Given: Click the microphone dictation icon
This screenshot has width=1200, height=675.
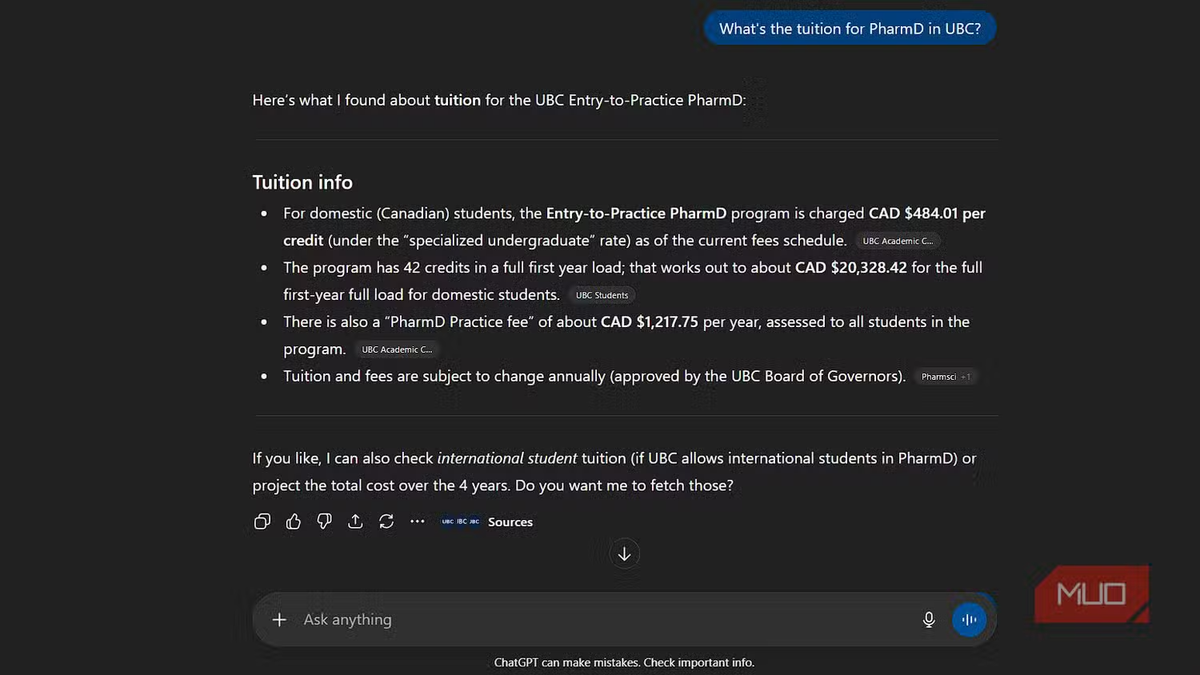Looking at the screenshot, I should (x=929, y=620).
